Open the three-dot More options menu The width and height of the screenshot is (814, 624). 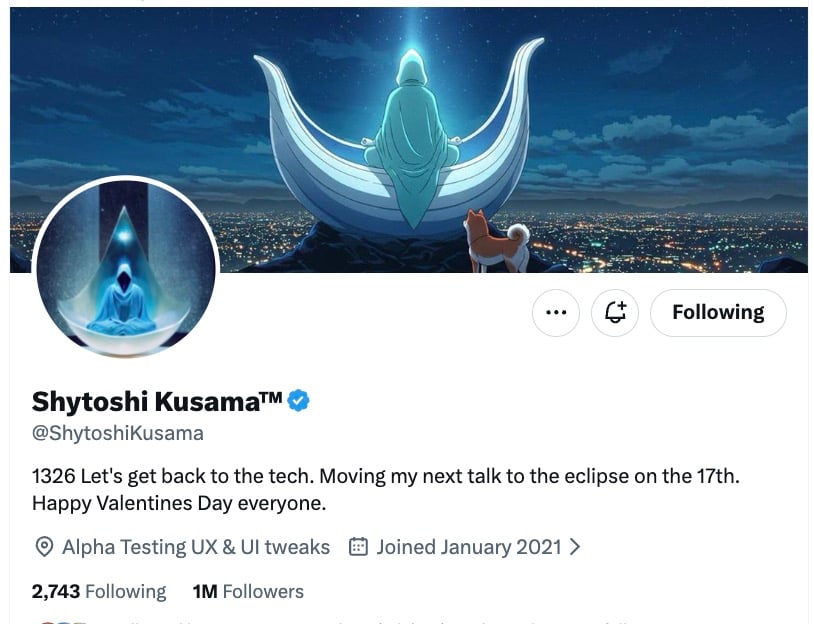(x=555, y=313)
